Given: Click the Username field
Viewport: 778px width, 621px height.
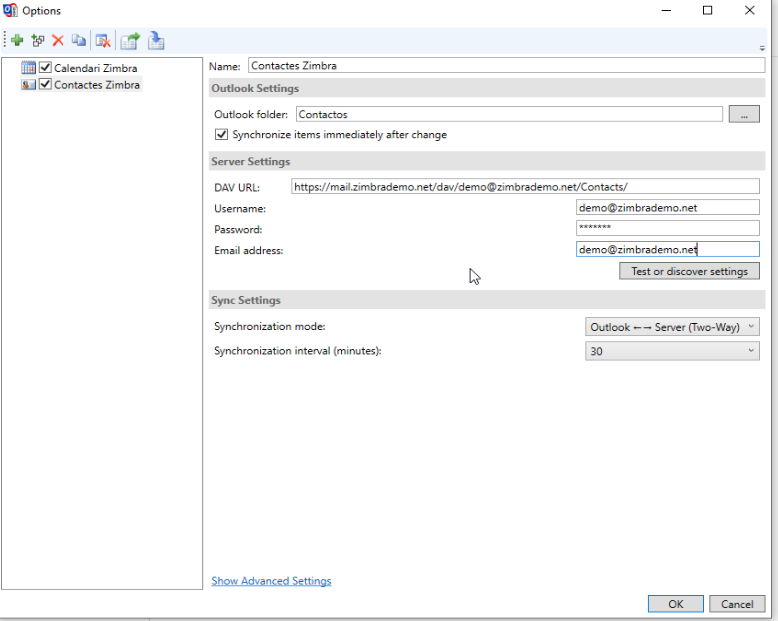Looking at the screenshot, I should (667, 207).
